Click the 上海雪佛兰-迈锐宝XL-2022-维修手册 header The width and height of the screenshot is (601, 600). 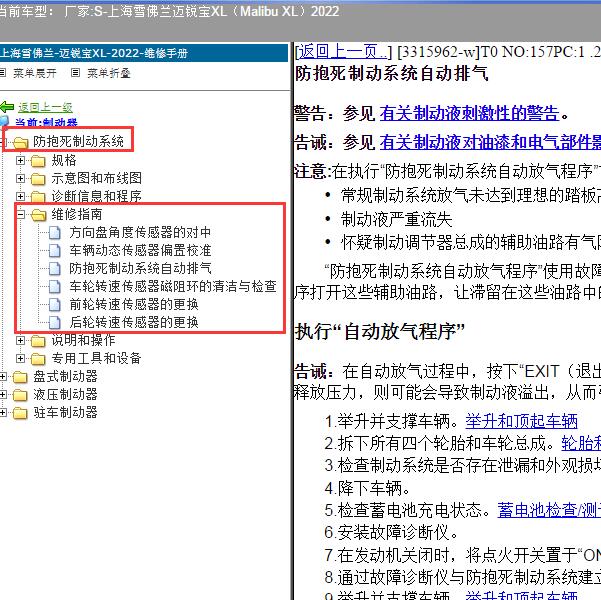[x=144, y=53]
